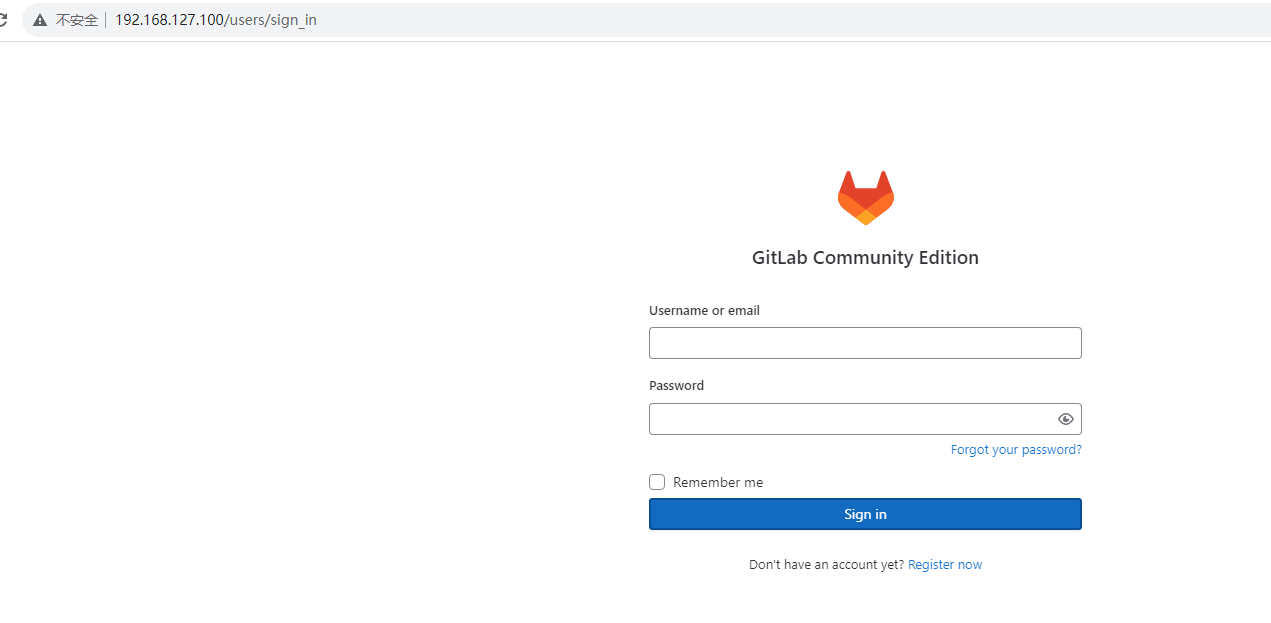Screen dimensions: 1271x623
Task: Click the blue Sign in button
Action: [x=865, y=514]
